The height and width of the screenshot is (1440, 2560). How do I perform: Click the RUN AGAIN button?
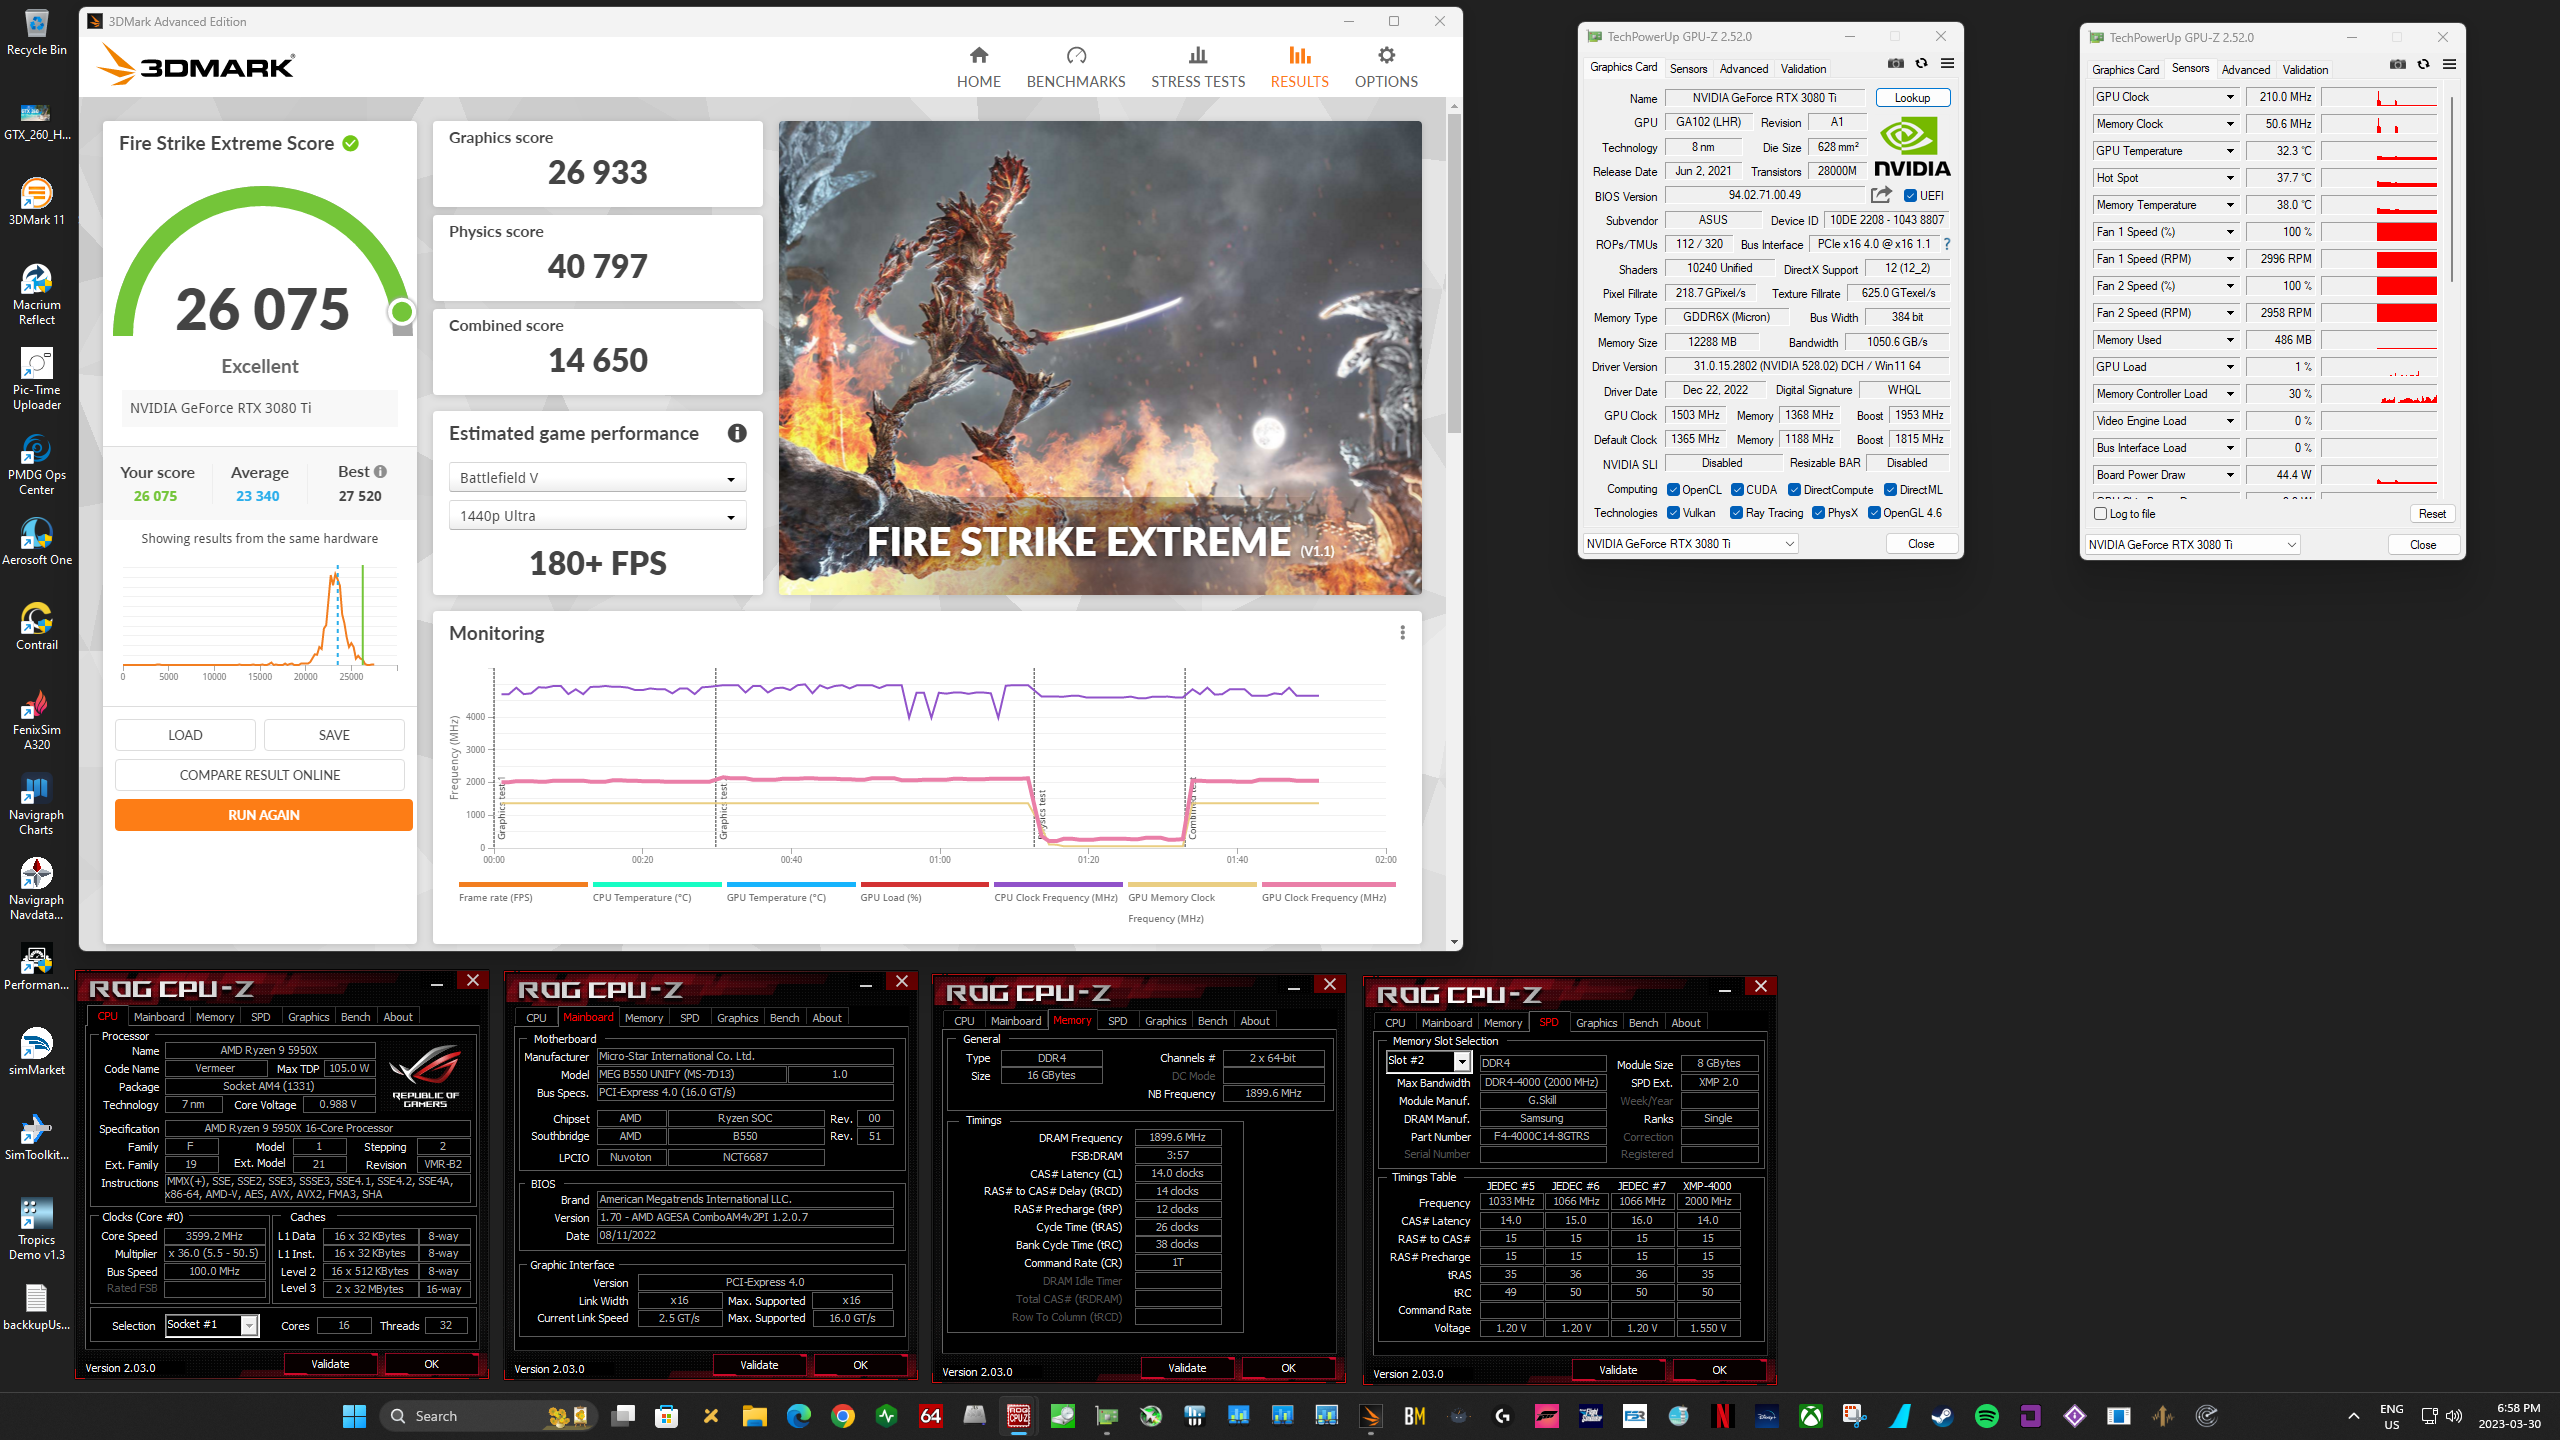tap(263, 815)
